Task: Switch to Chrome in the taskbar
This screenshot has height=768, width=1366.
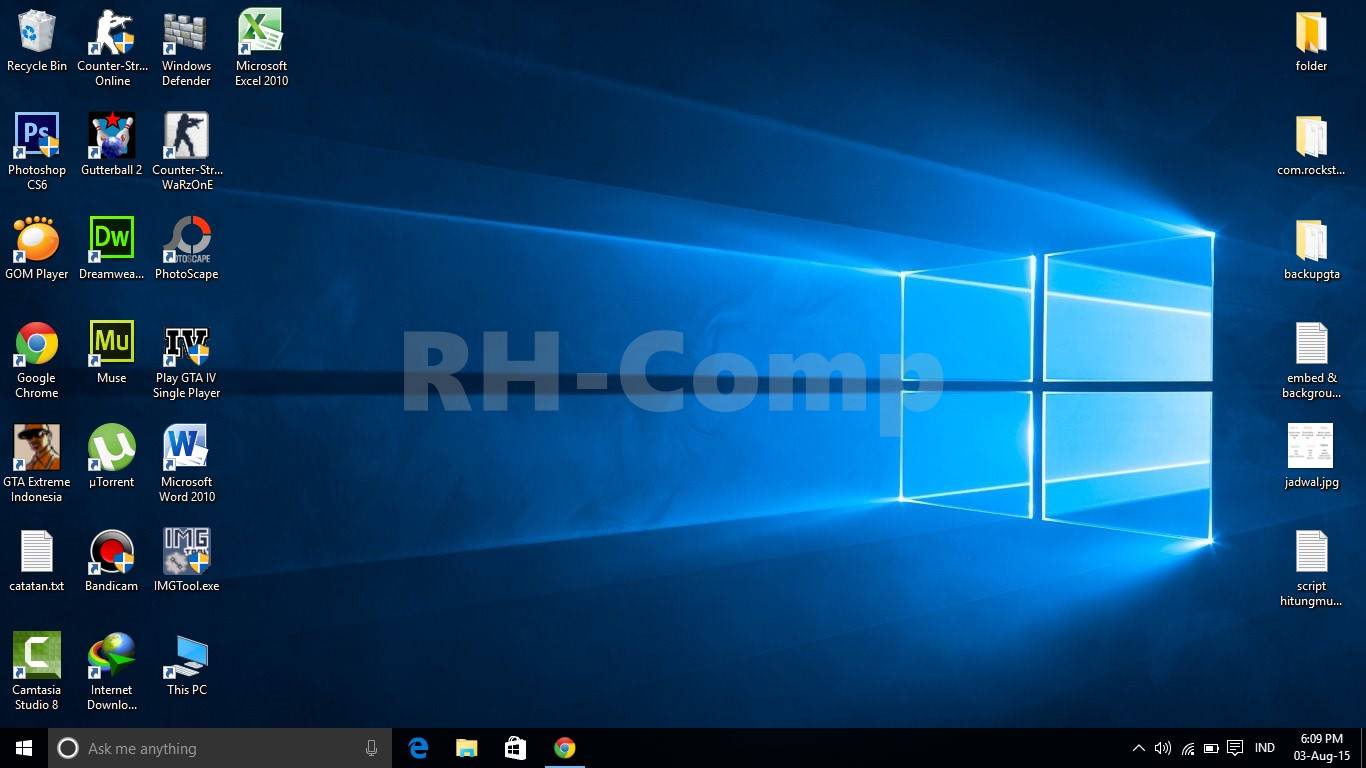Action: click(564, 748)
